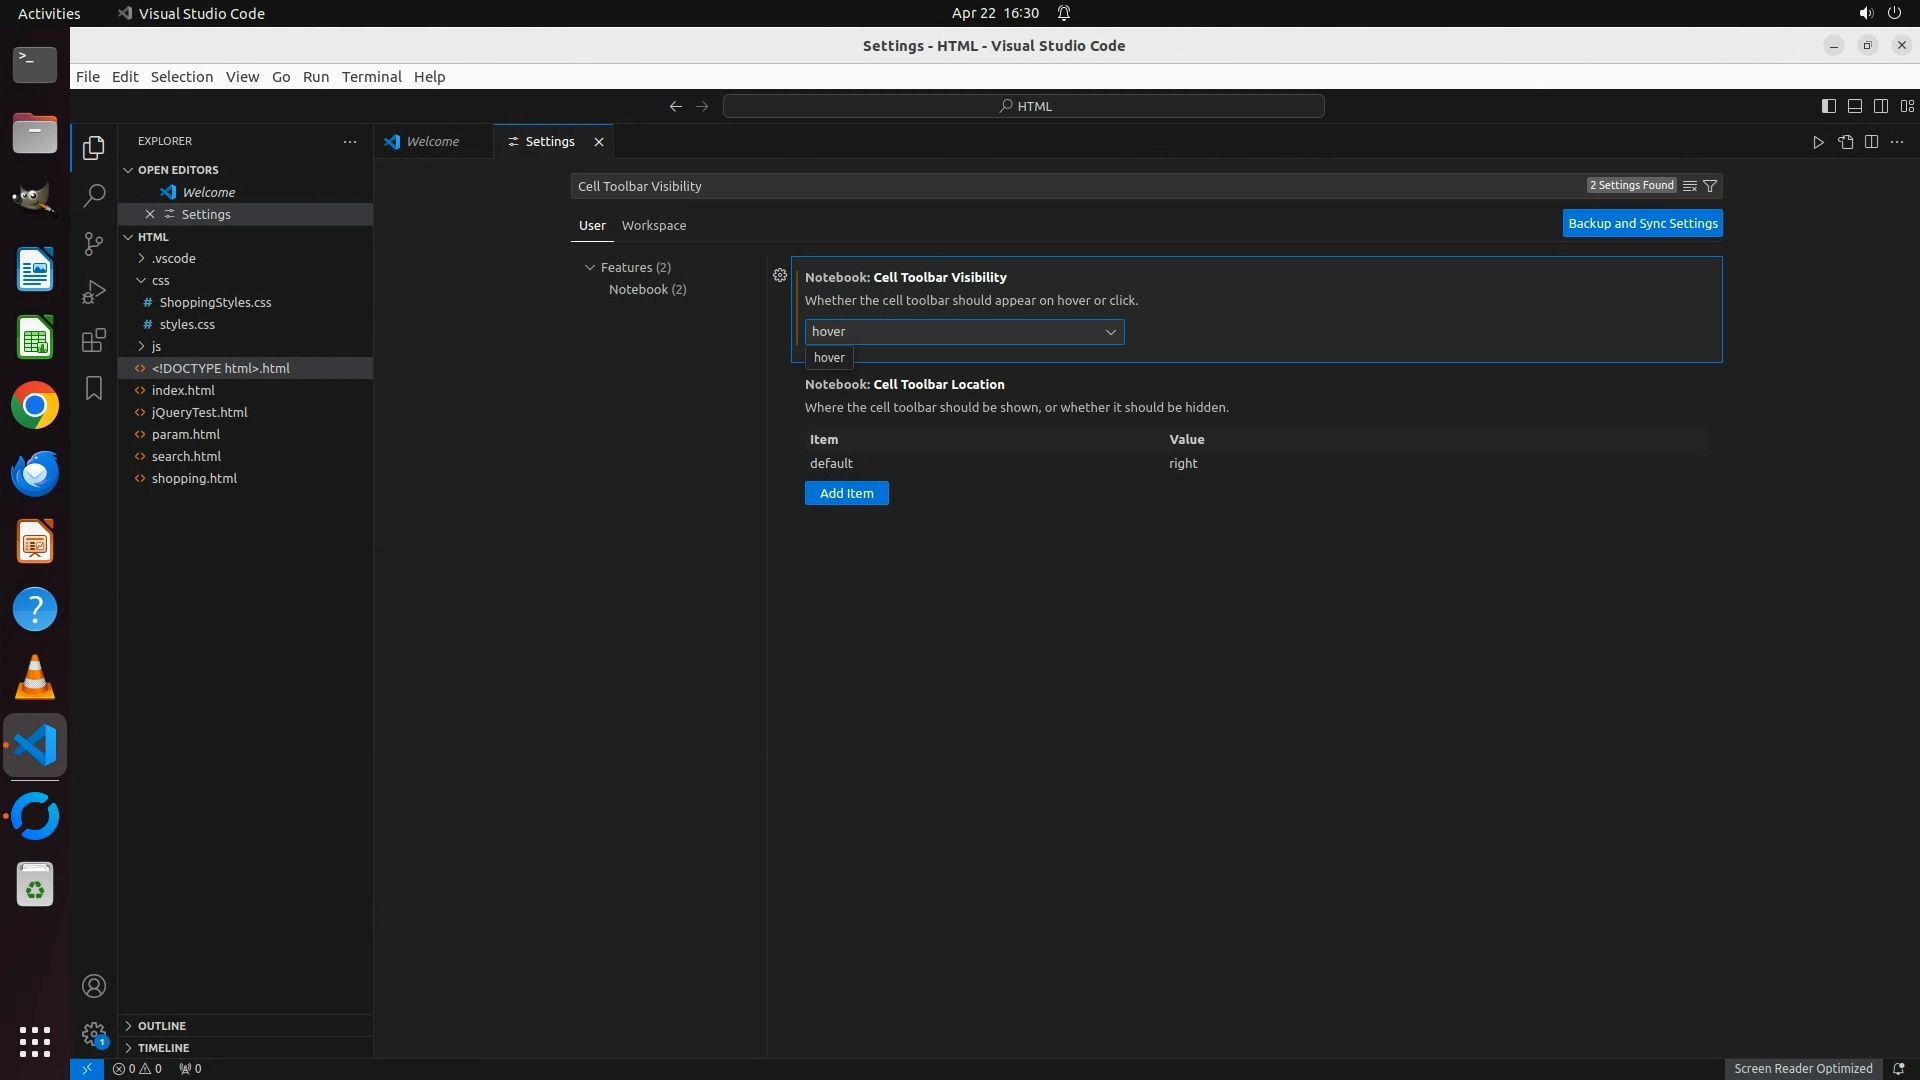Click the settings filter funnel icon
This screenshot has width=1920, height=1080.
1710,186
